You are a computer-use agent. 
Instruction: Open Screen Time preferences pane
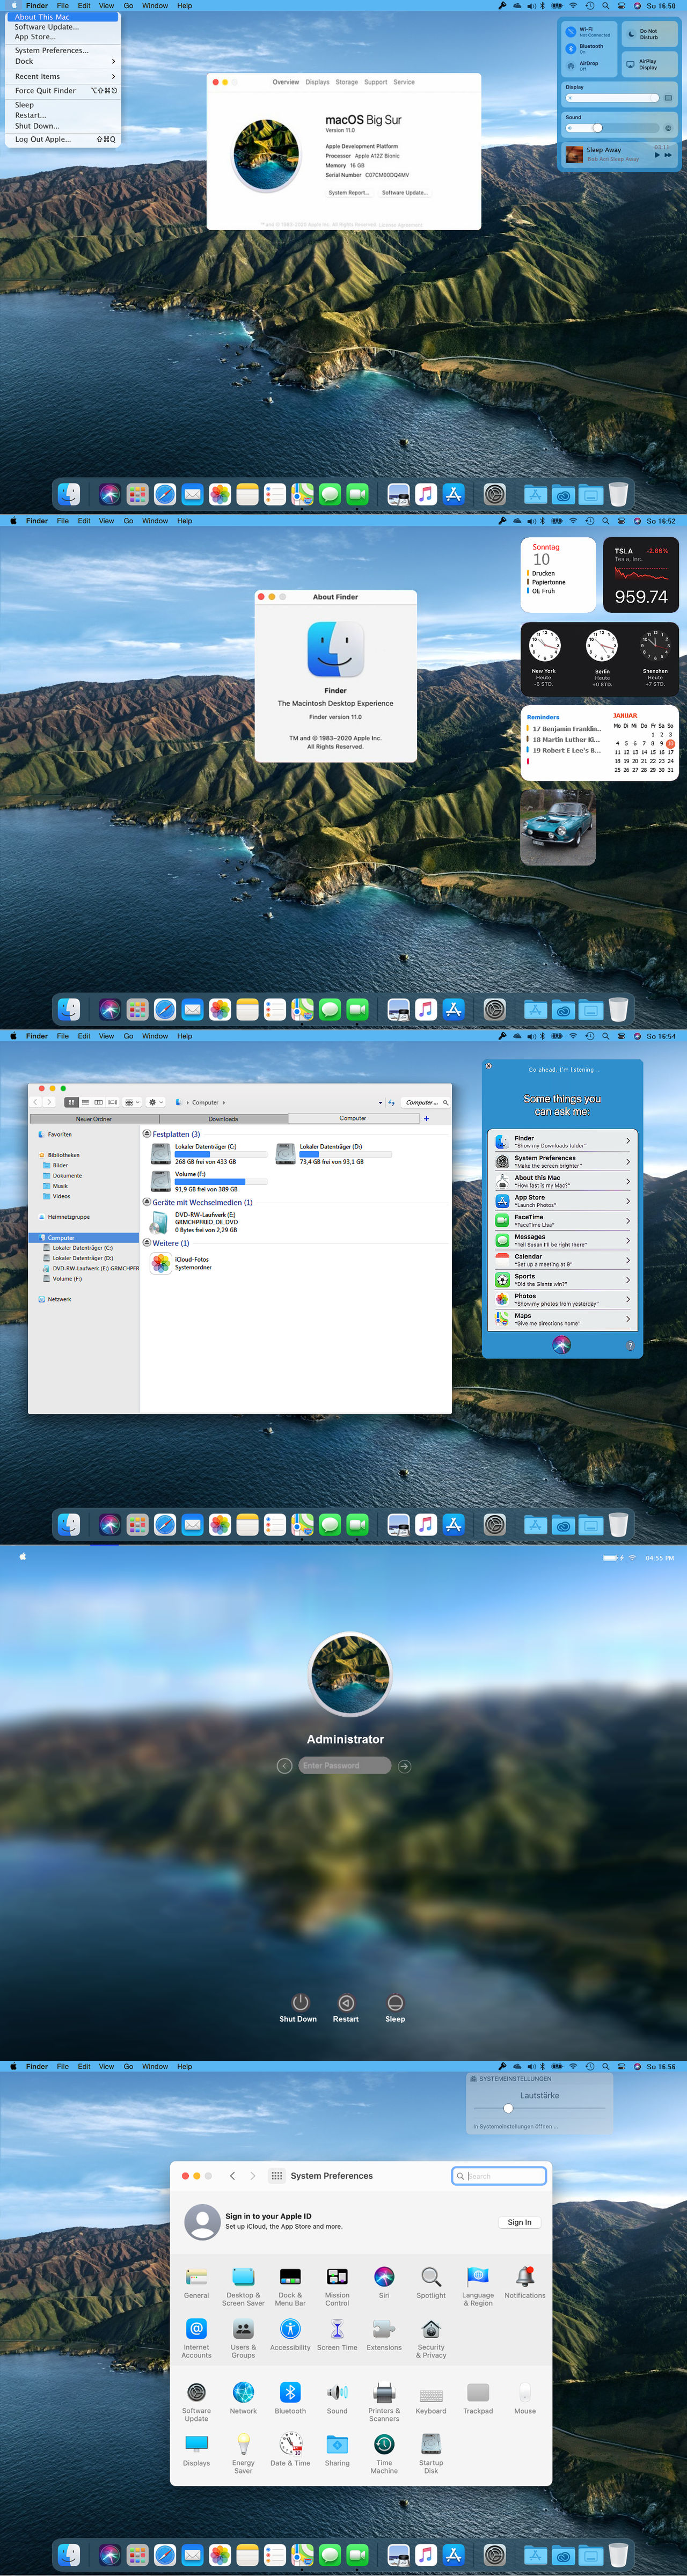click(x=337, y=2336)
